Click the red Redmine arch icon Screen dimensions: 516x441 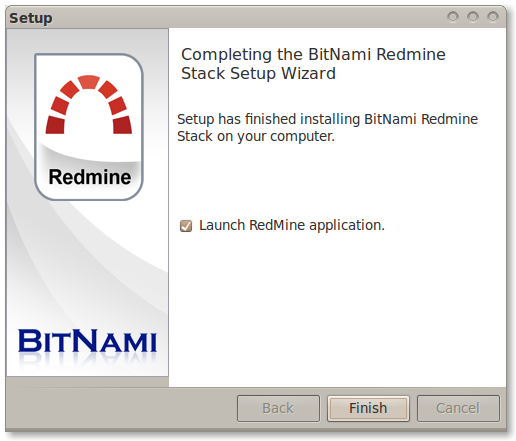(x=89, y=105)
